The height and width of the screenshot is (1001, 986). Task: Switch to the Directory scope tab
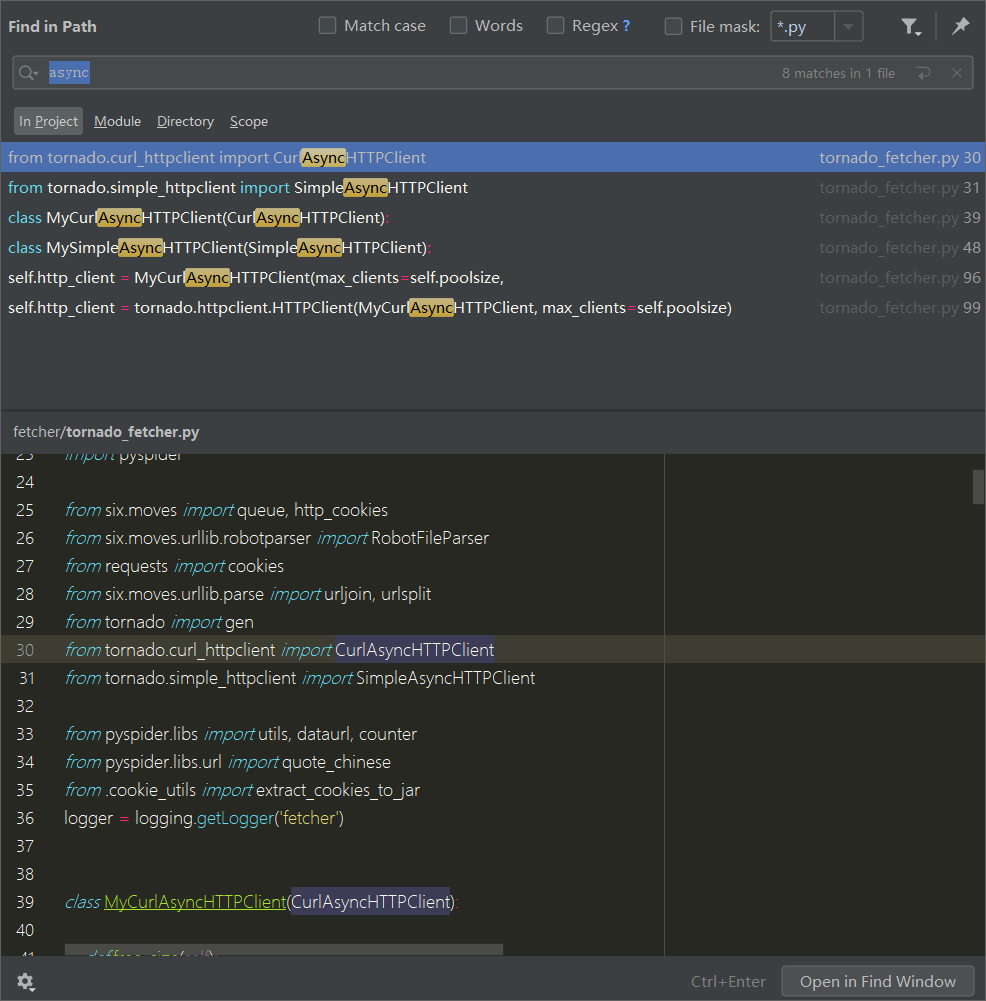[x=185, y=121]
